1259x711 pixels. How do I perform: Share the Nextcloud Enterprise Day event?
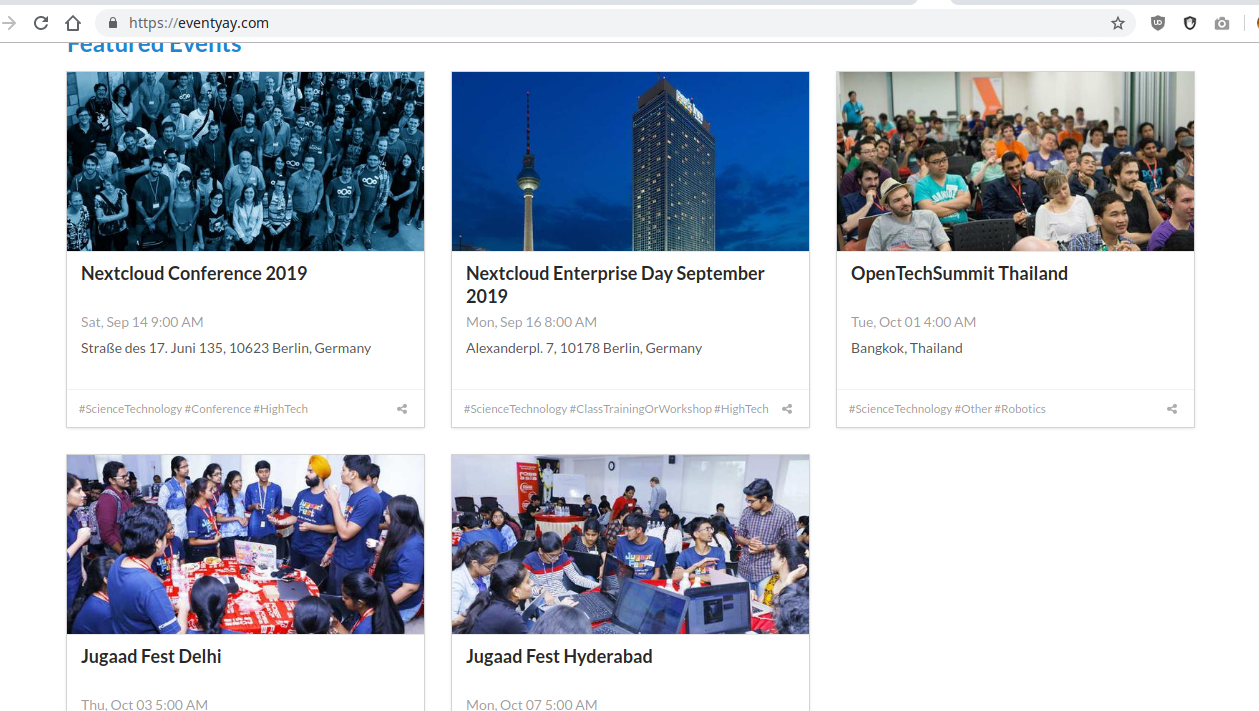(786, 408)
